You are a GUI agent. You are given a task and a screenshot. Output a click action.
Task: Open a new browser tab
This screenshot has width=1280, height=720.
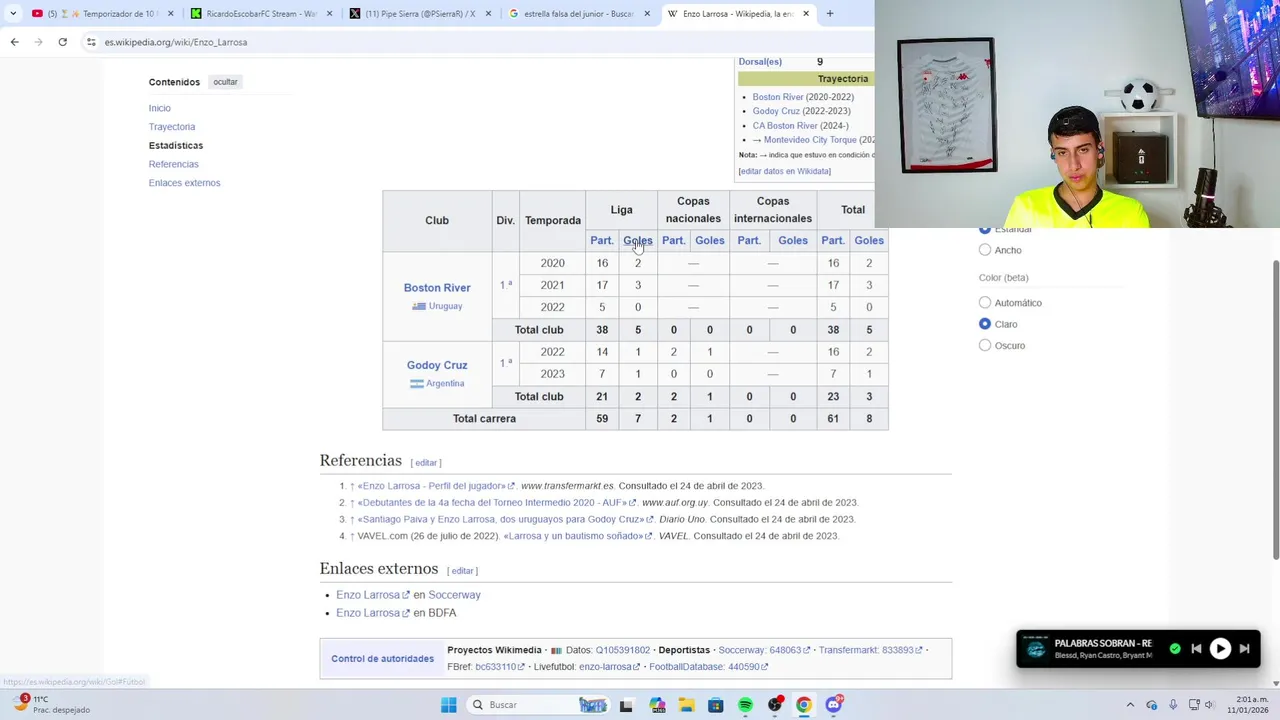click(x=829, y=14)
